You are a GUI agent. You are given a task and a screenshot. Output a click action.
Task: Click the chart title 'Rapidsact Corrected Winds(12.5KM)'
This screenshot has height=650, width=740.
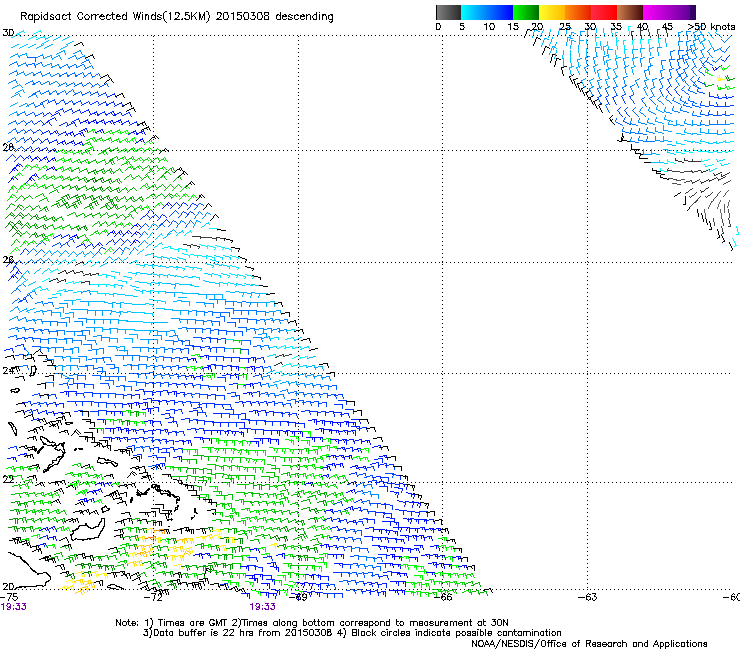point(115,17)
